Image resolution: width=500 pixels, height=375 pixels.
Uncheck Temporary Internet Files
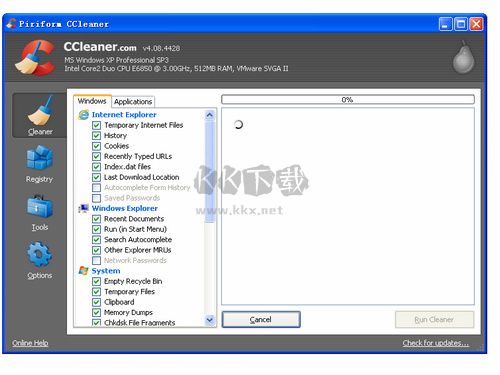pos(96,125)
